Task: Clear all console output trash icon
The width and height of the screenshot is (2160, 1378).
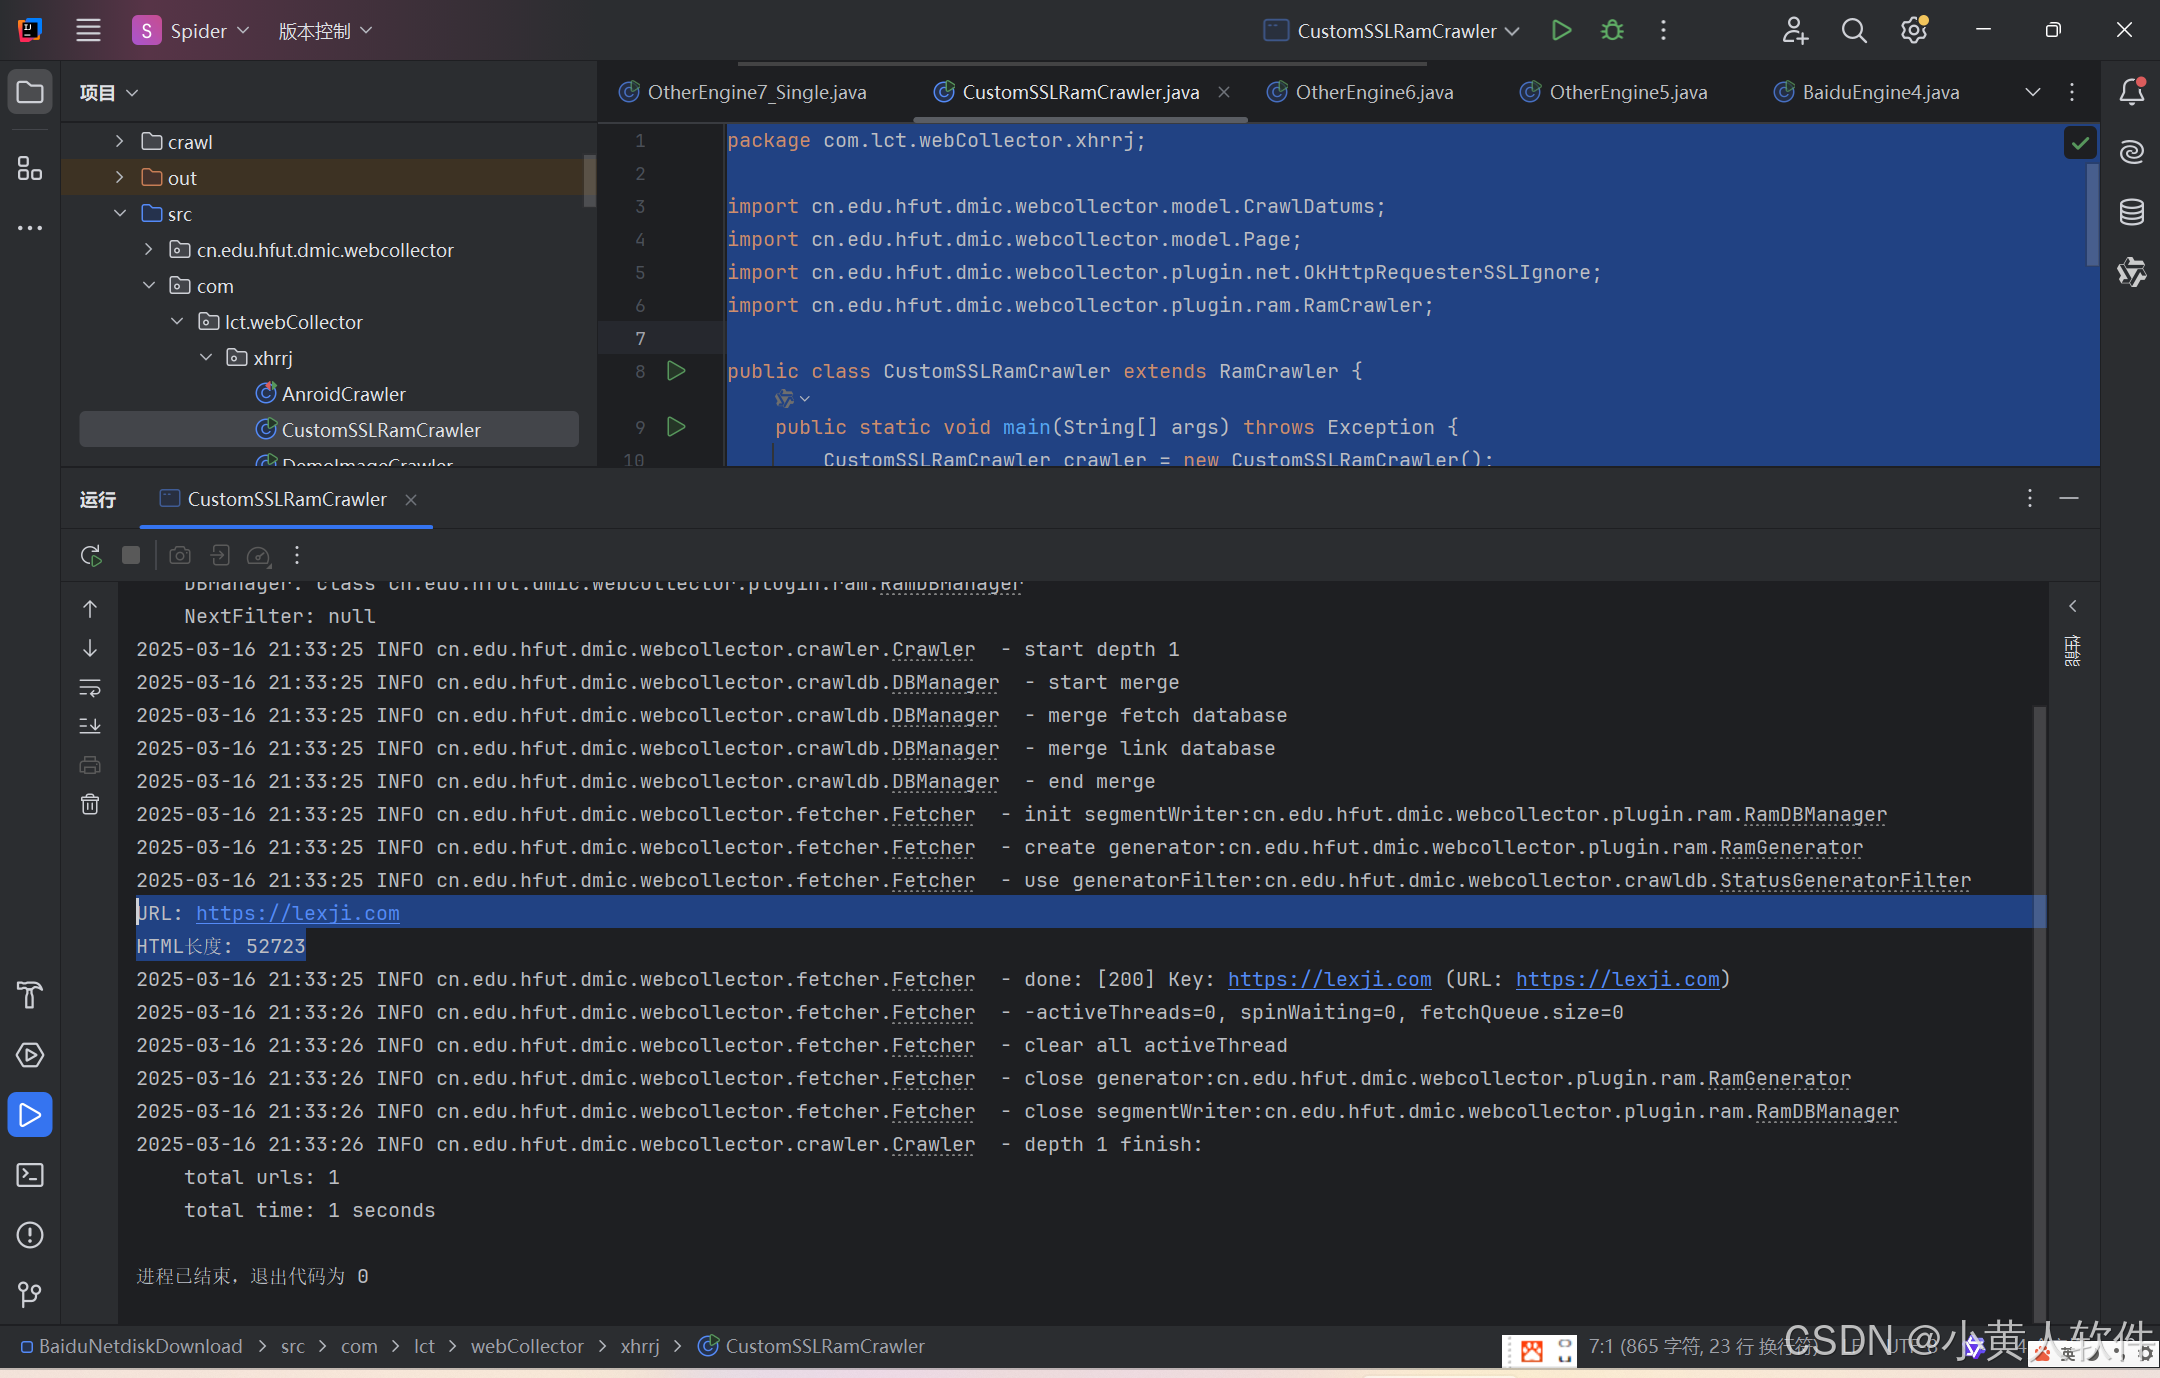Action: point(90,804)
